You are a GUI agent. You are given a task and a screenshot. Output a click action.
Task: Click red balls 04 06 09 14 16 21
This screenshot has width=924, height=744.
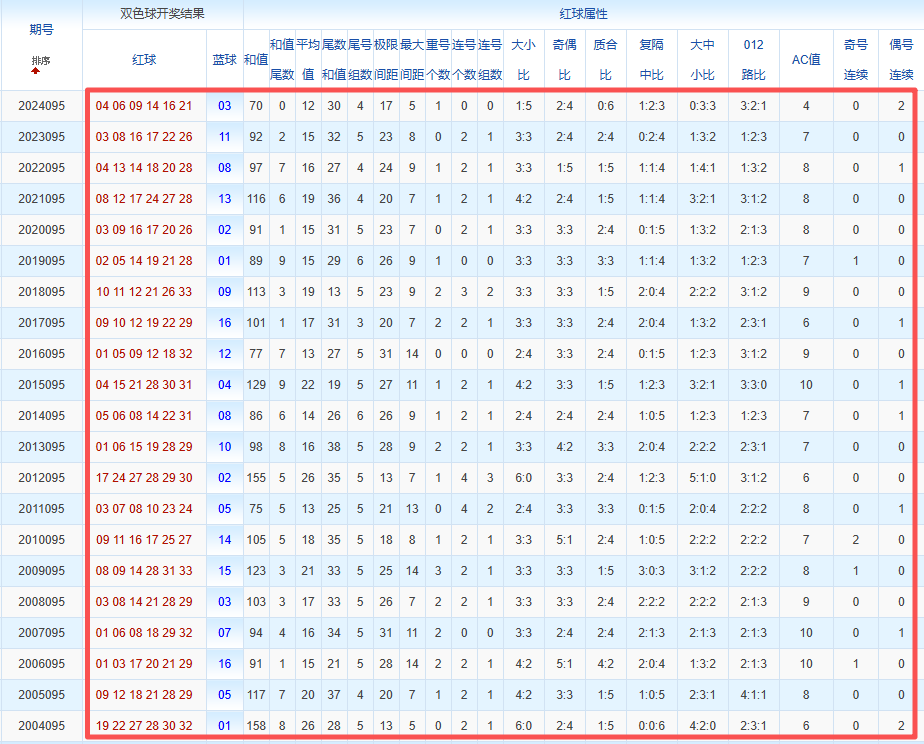[x=144, y=106]
